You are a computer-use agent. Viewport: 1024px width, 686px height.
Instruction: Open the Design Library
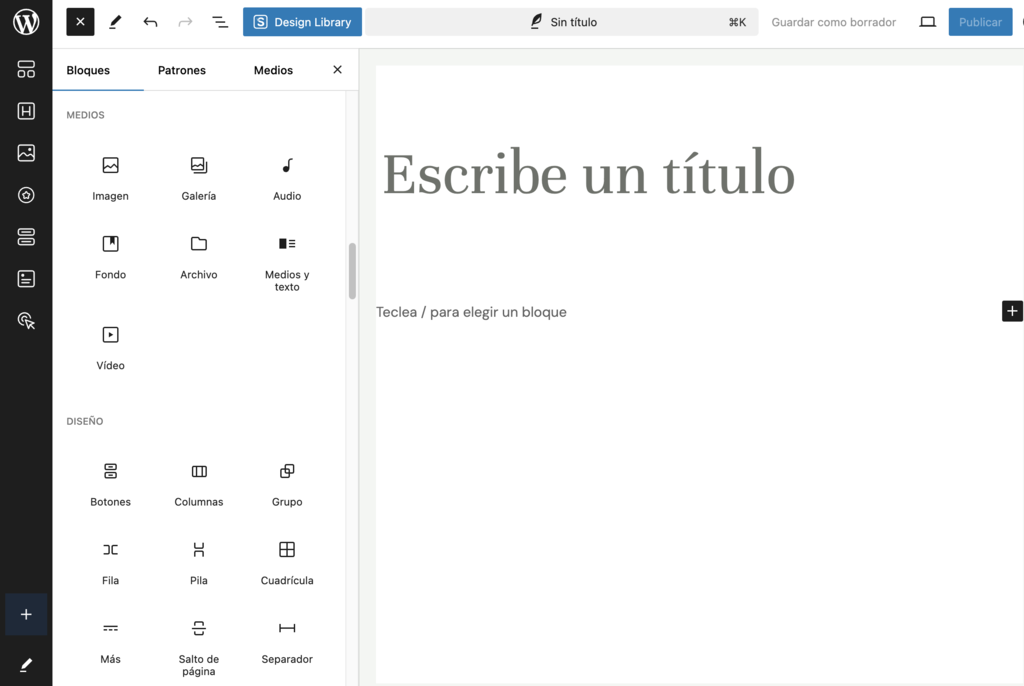pos(302,21)
